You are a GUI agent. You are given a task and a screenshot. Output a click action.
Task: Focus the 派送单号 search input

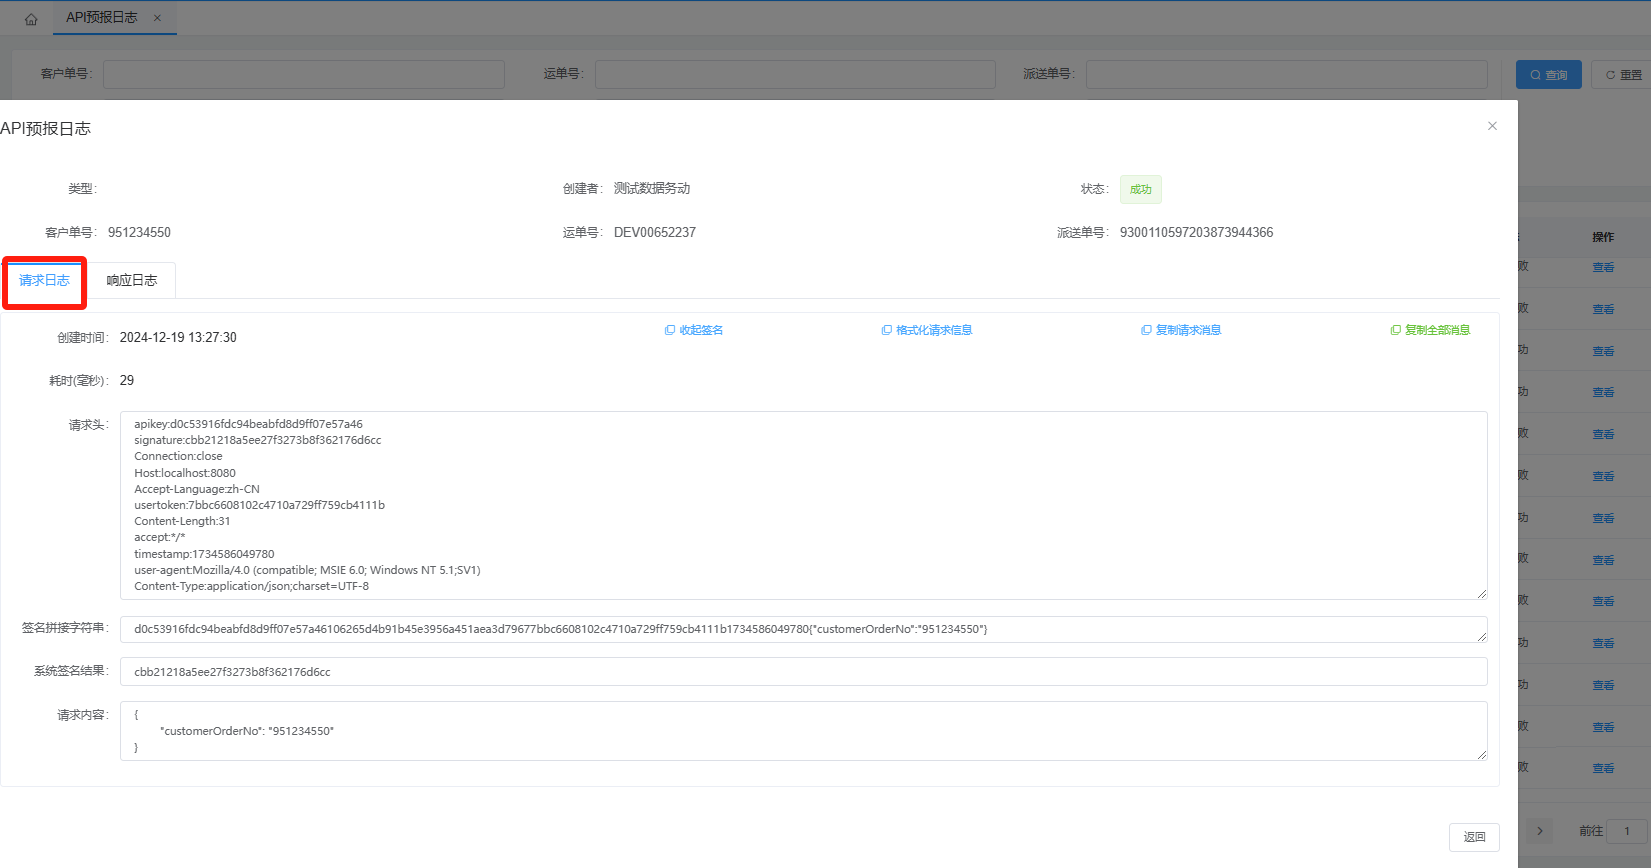pos(1287,74)
